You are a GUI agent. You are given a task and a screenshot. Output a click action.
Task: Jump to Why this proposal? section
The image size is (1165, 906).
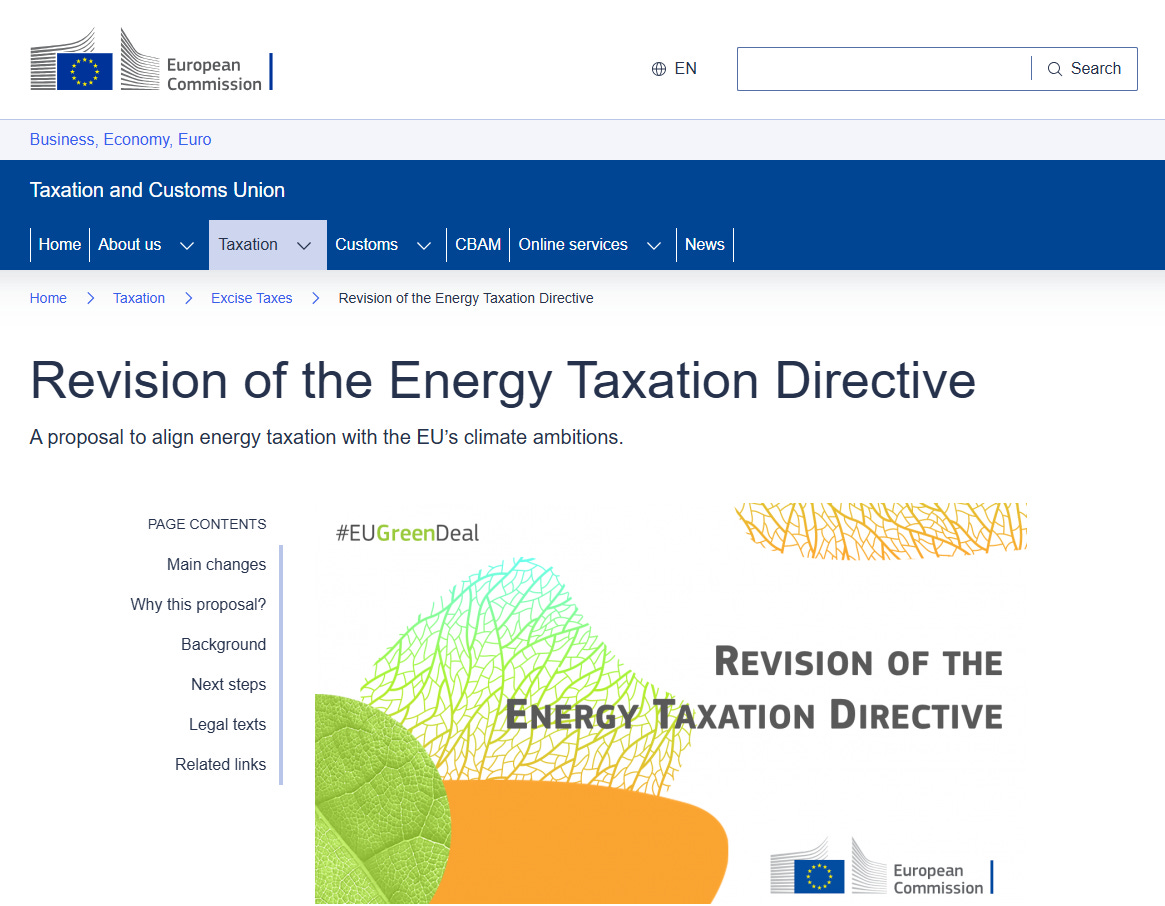pyautogui.click(x=198, y=605)
